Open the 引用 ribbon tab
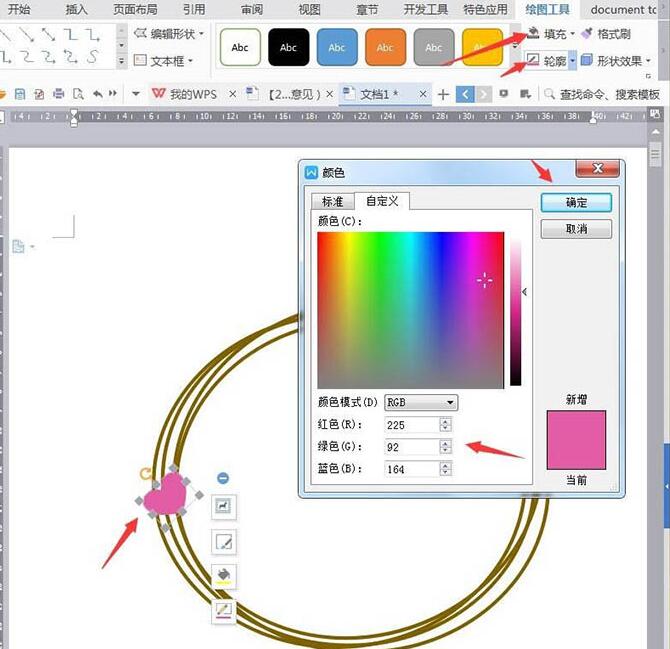This screenshot has height=649, width=670. (194, 9)
